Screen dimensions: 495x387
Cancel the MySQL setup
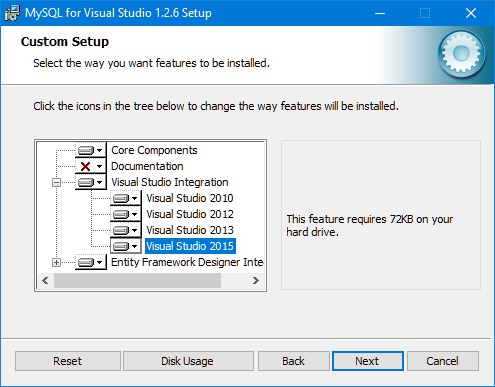point(443,361)
